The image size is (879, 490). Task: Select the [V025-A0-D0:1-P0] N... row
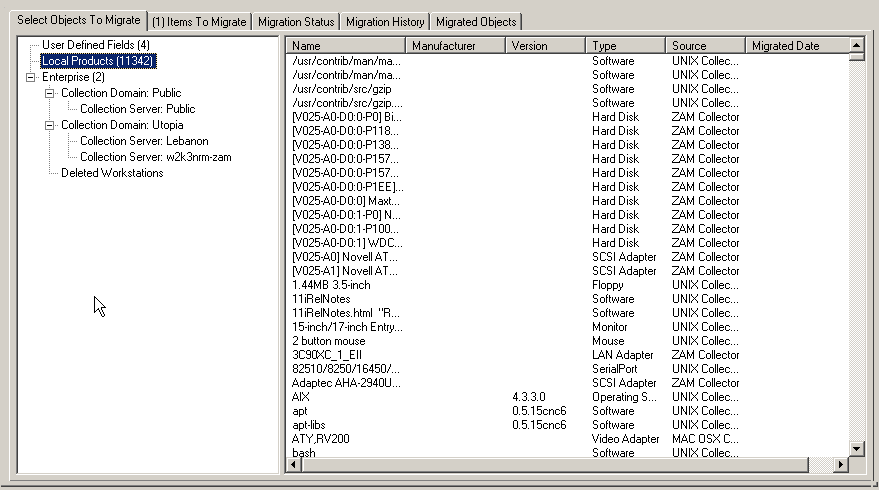567,215
